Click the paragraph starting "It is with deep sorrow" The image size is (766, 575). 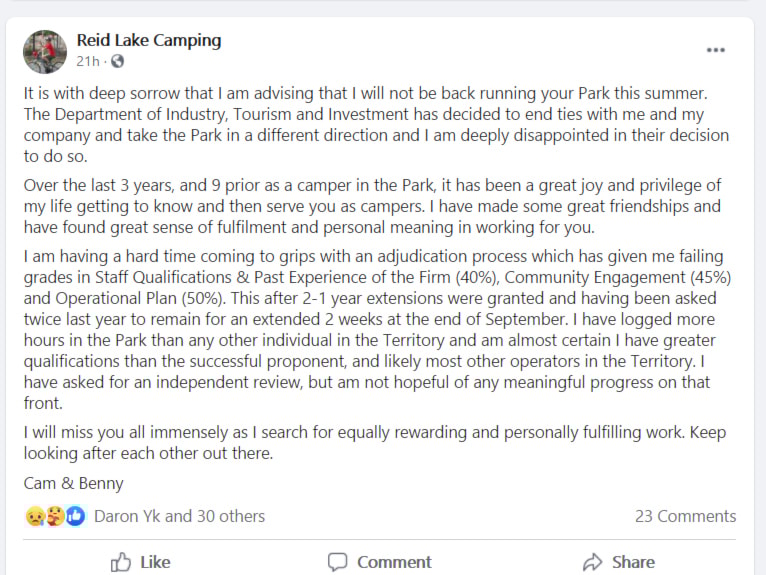click(x=376, y=125)
